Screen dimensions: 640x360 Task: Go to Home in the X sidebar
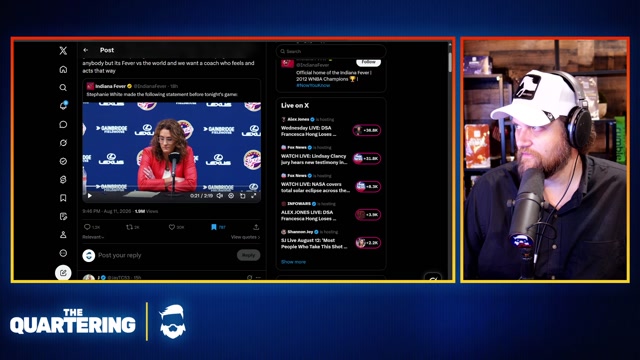[63, 69]
